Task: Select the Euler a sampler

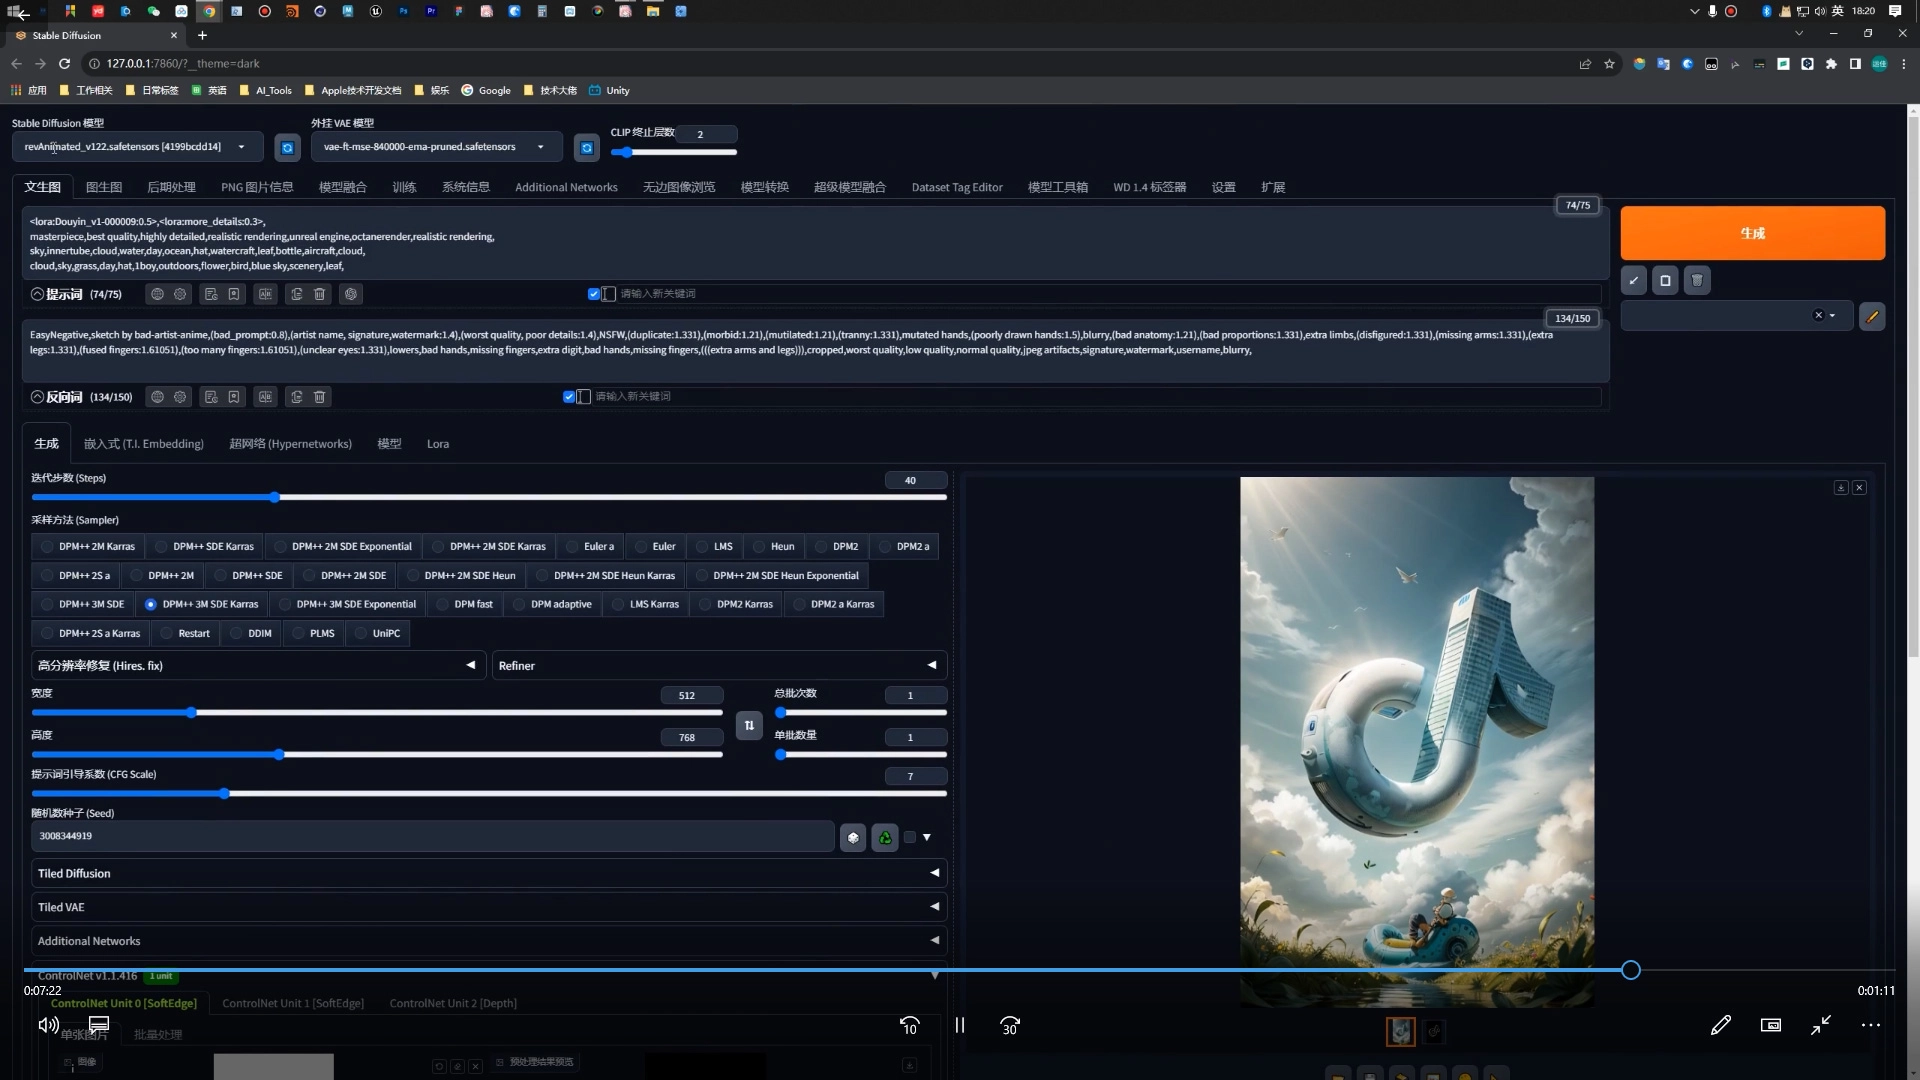Action: pos(590,547)
